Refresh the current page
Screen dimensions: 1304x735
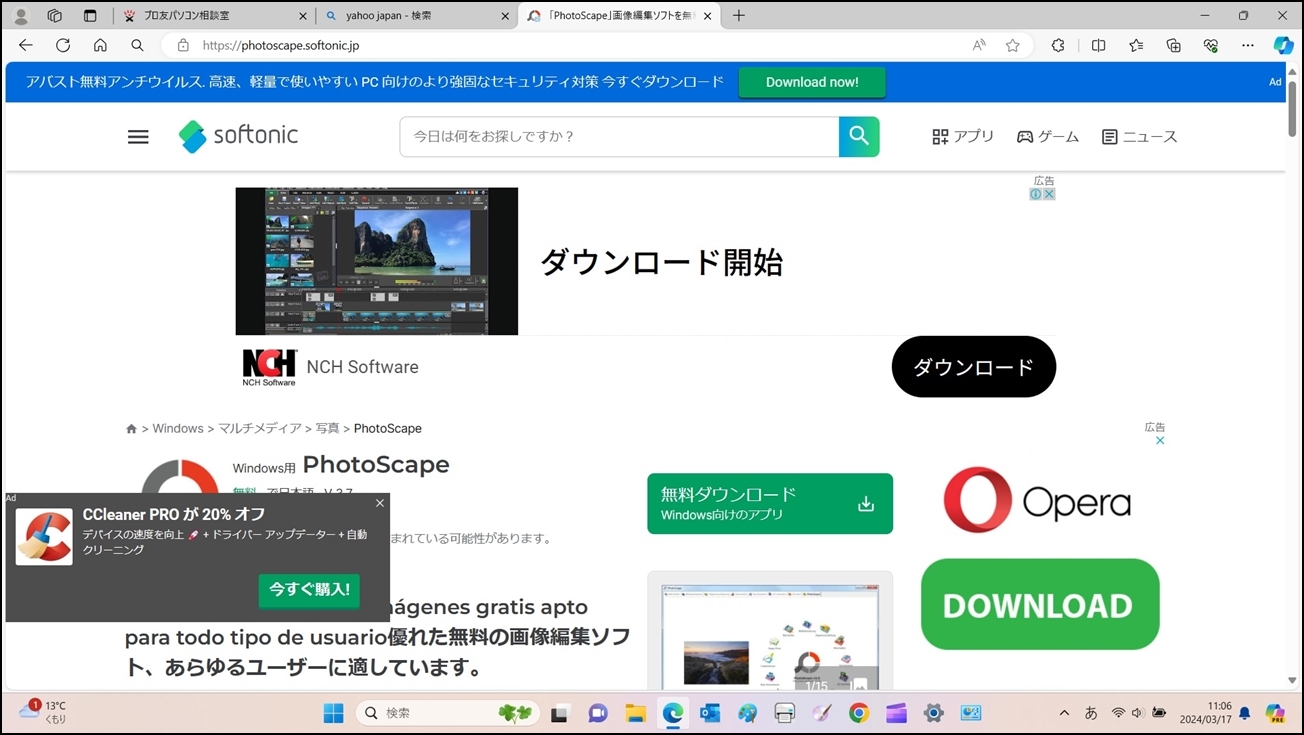[63, 45]
